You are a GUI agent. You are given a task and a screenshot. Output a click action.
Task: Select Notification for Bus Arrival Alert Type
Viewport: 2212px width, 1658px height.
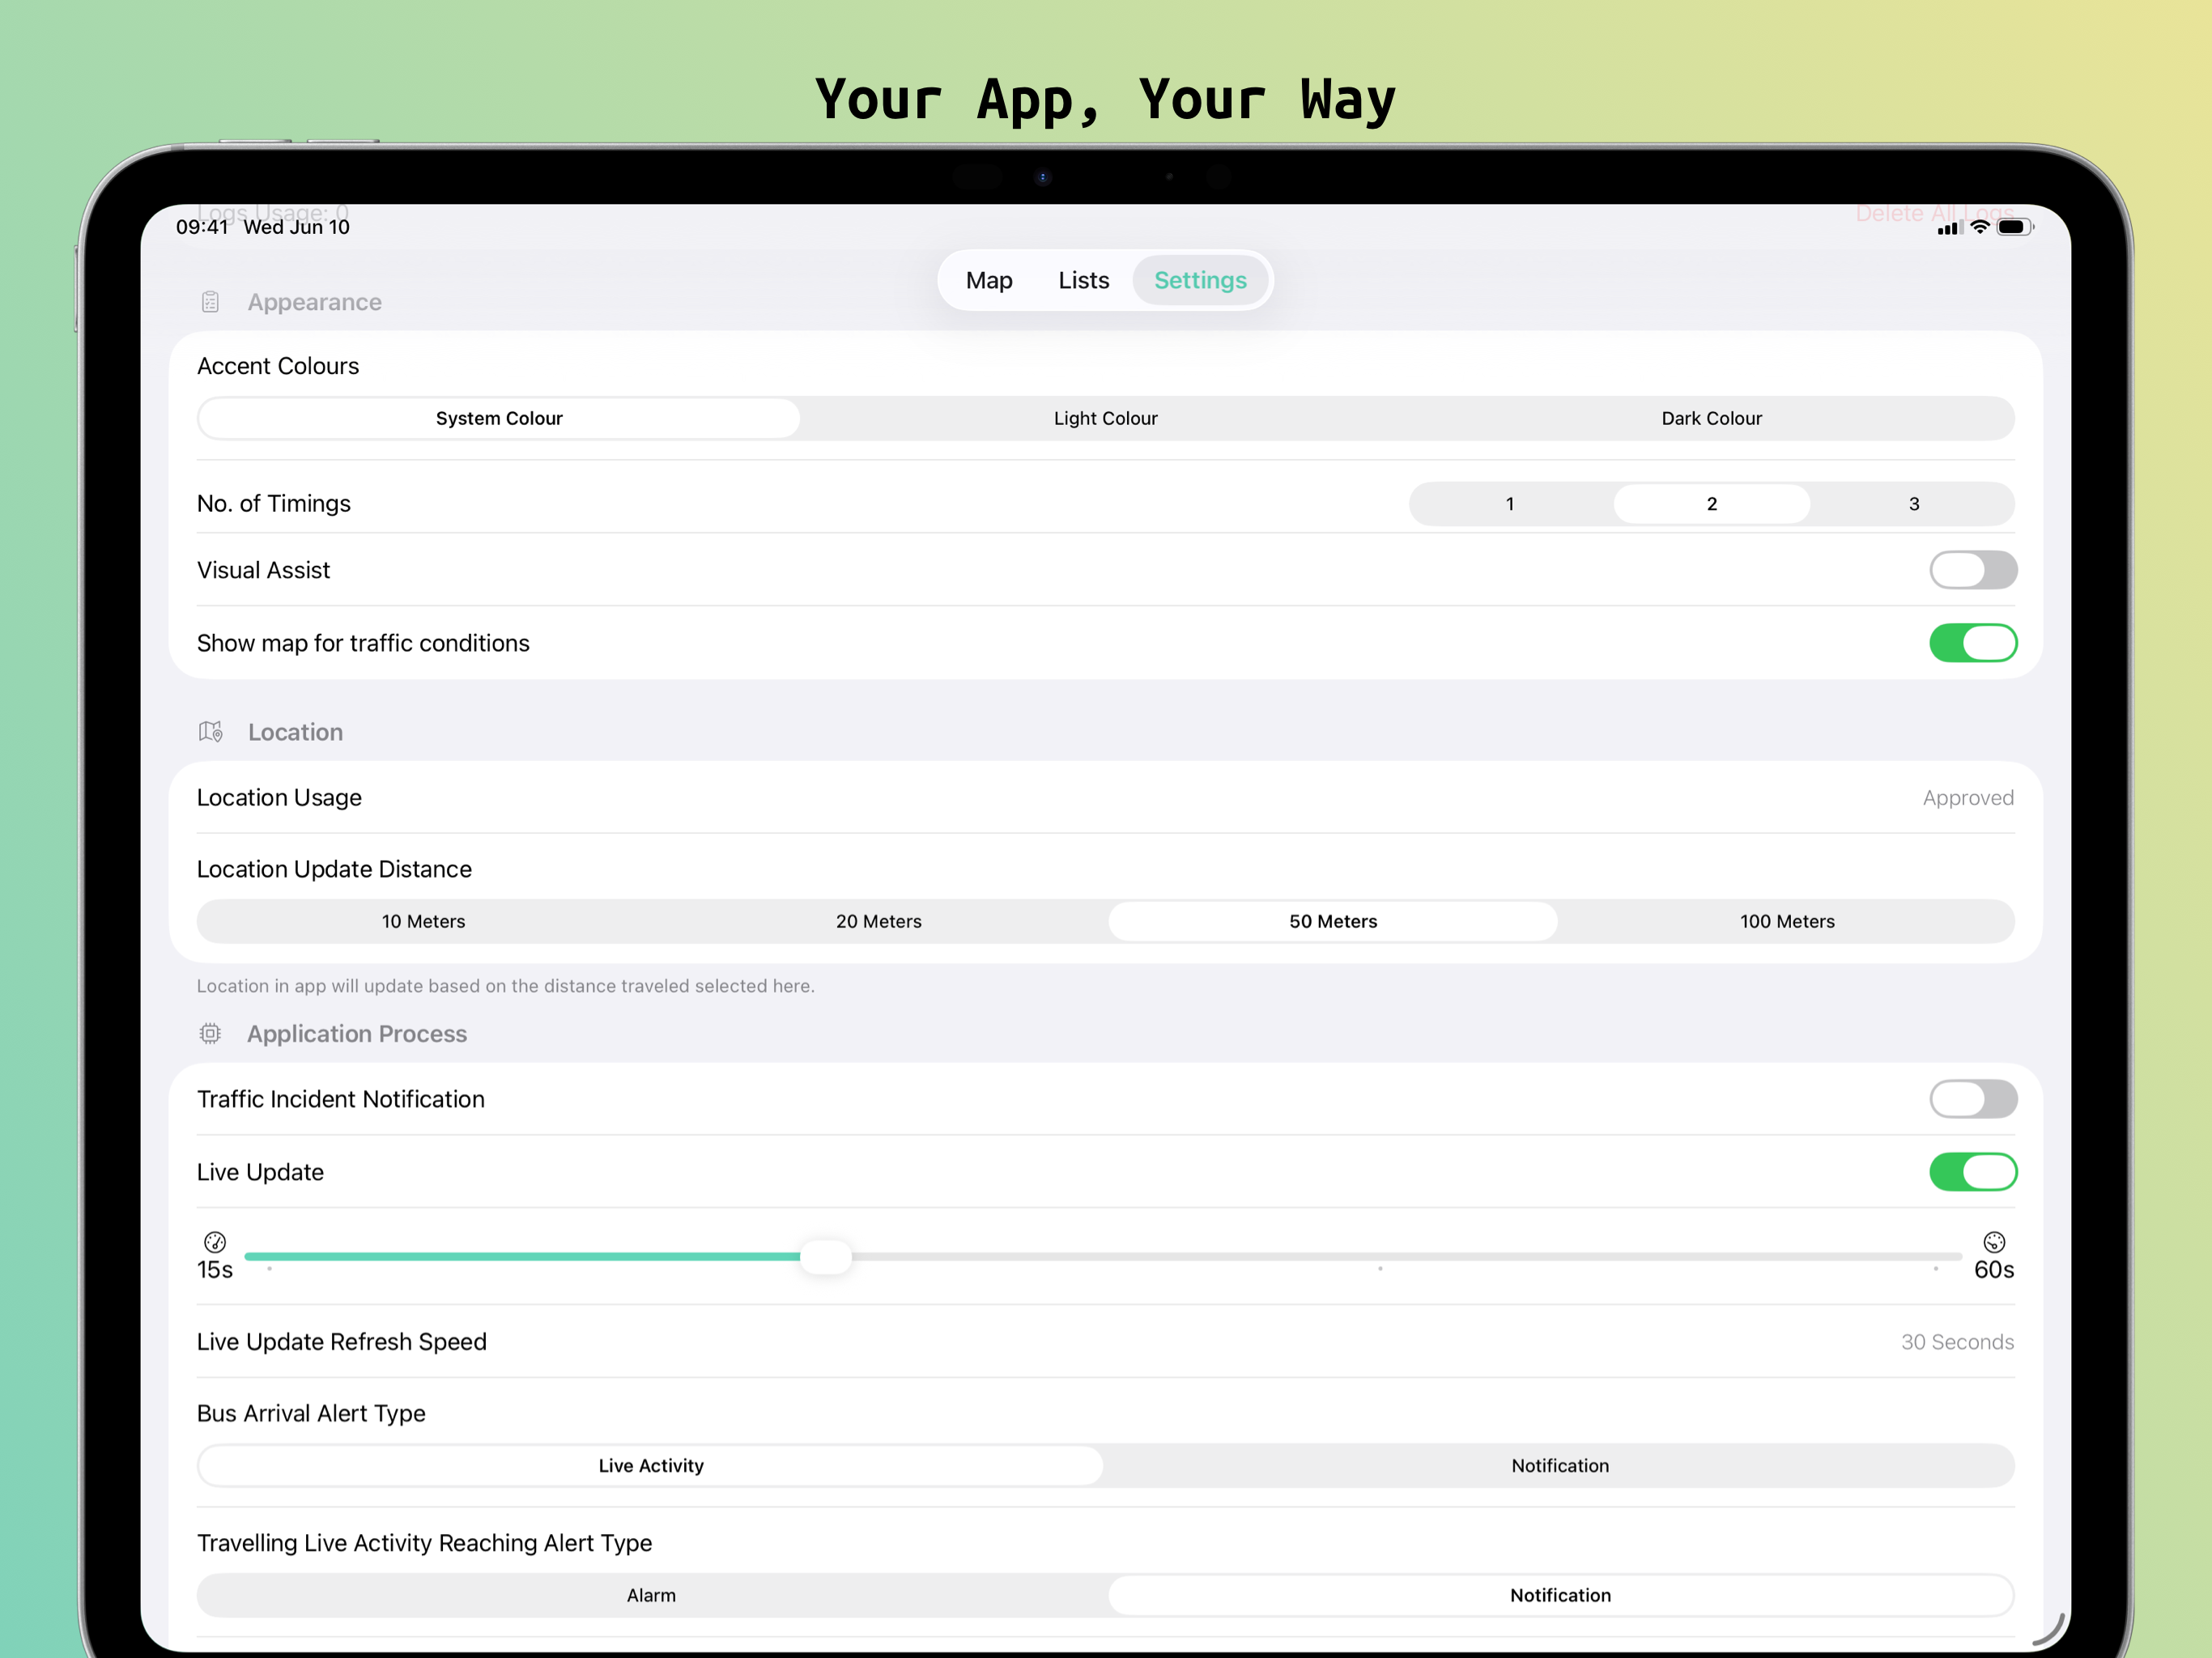pos(1560,1466)
